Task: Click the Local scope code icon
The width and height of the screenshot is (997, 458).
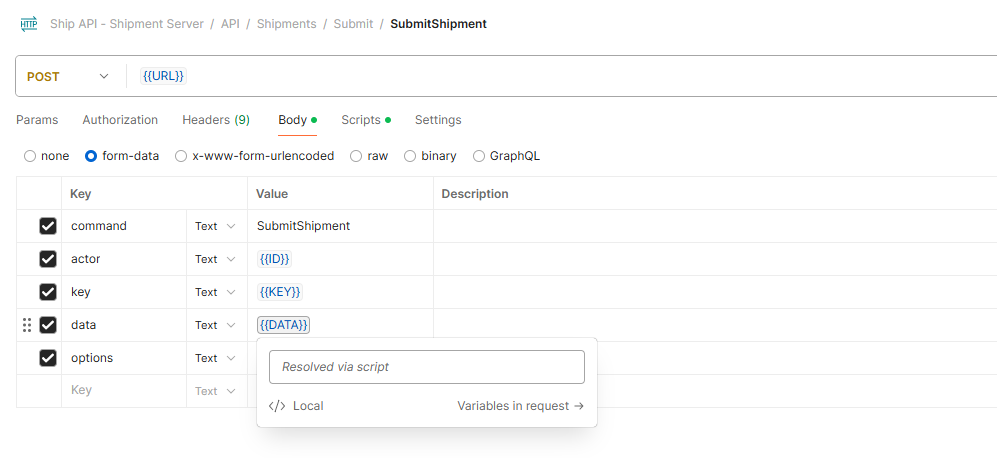Action: pos(277,406)
